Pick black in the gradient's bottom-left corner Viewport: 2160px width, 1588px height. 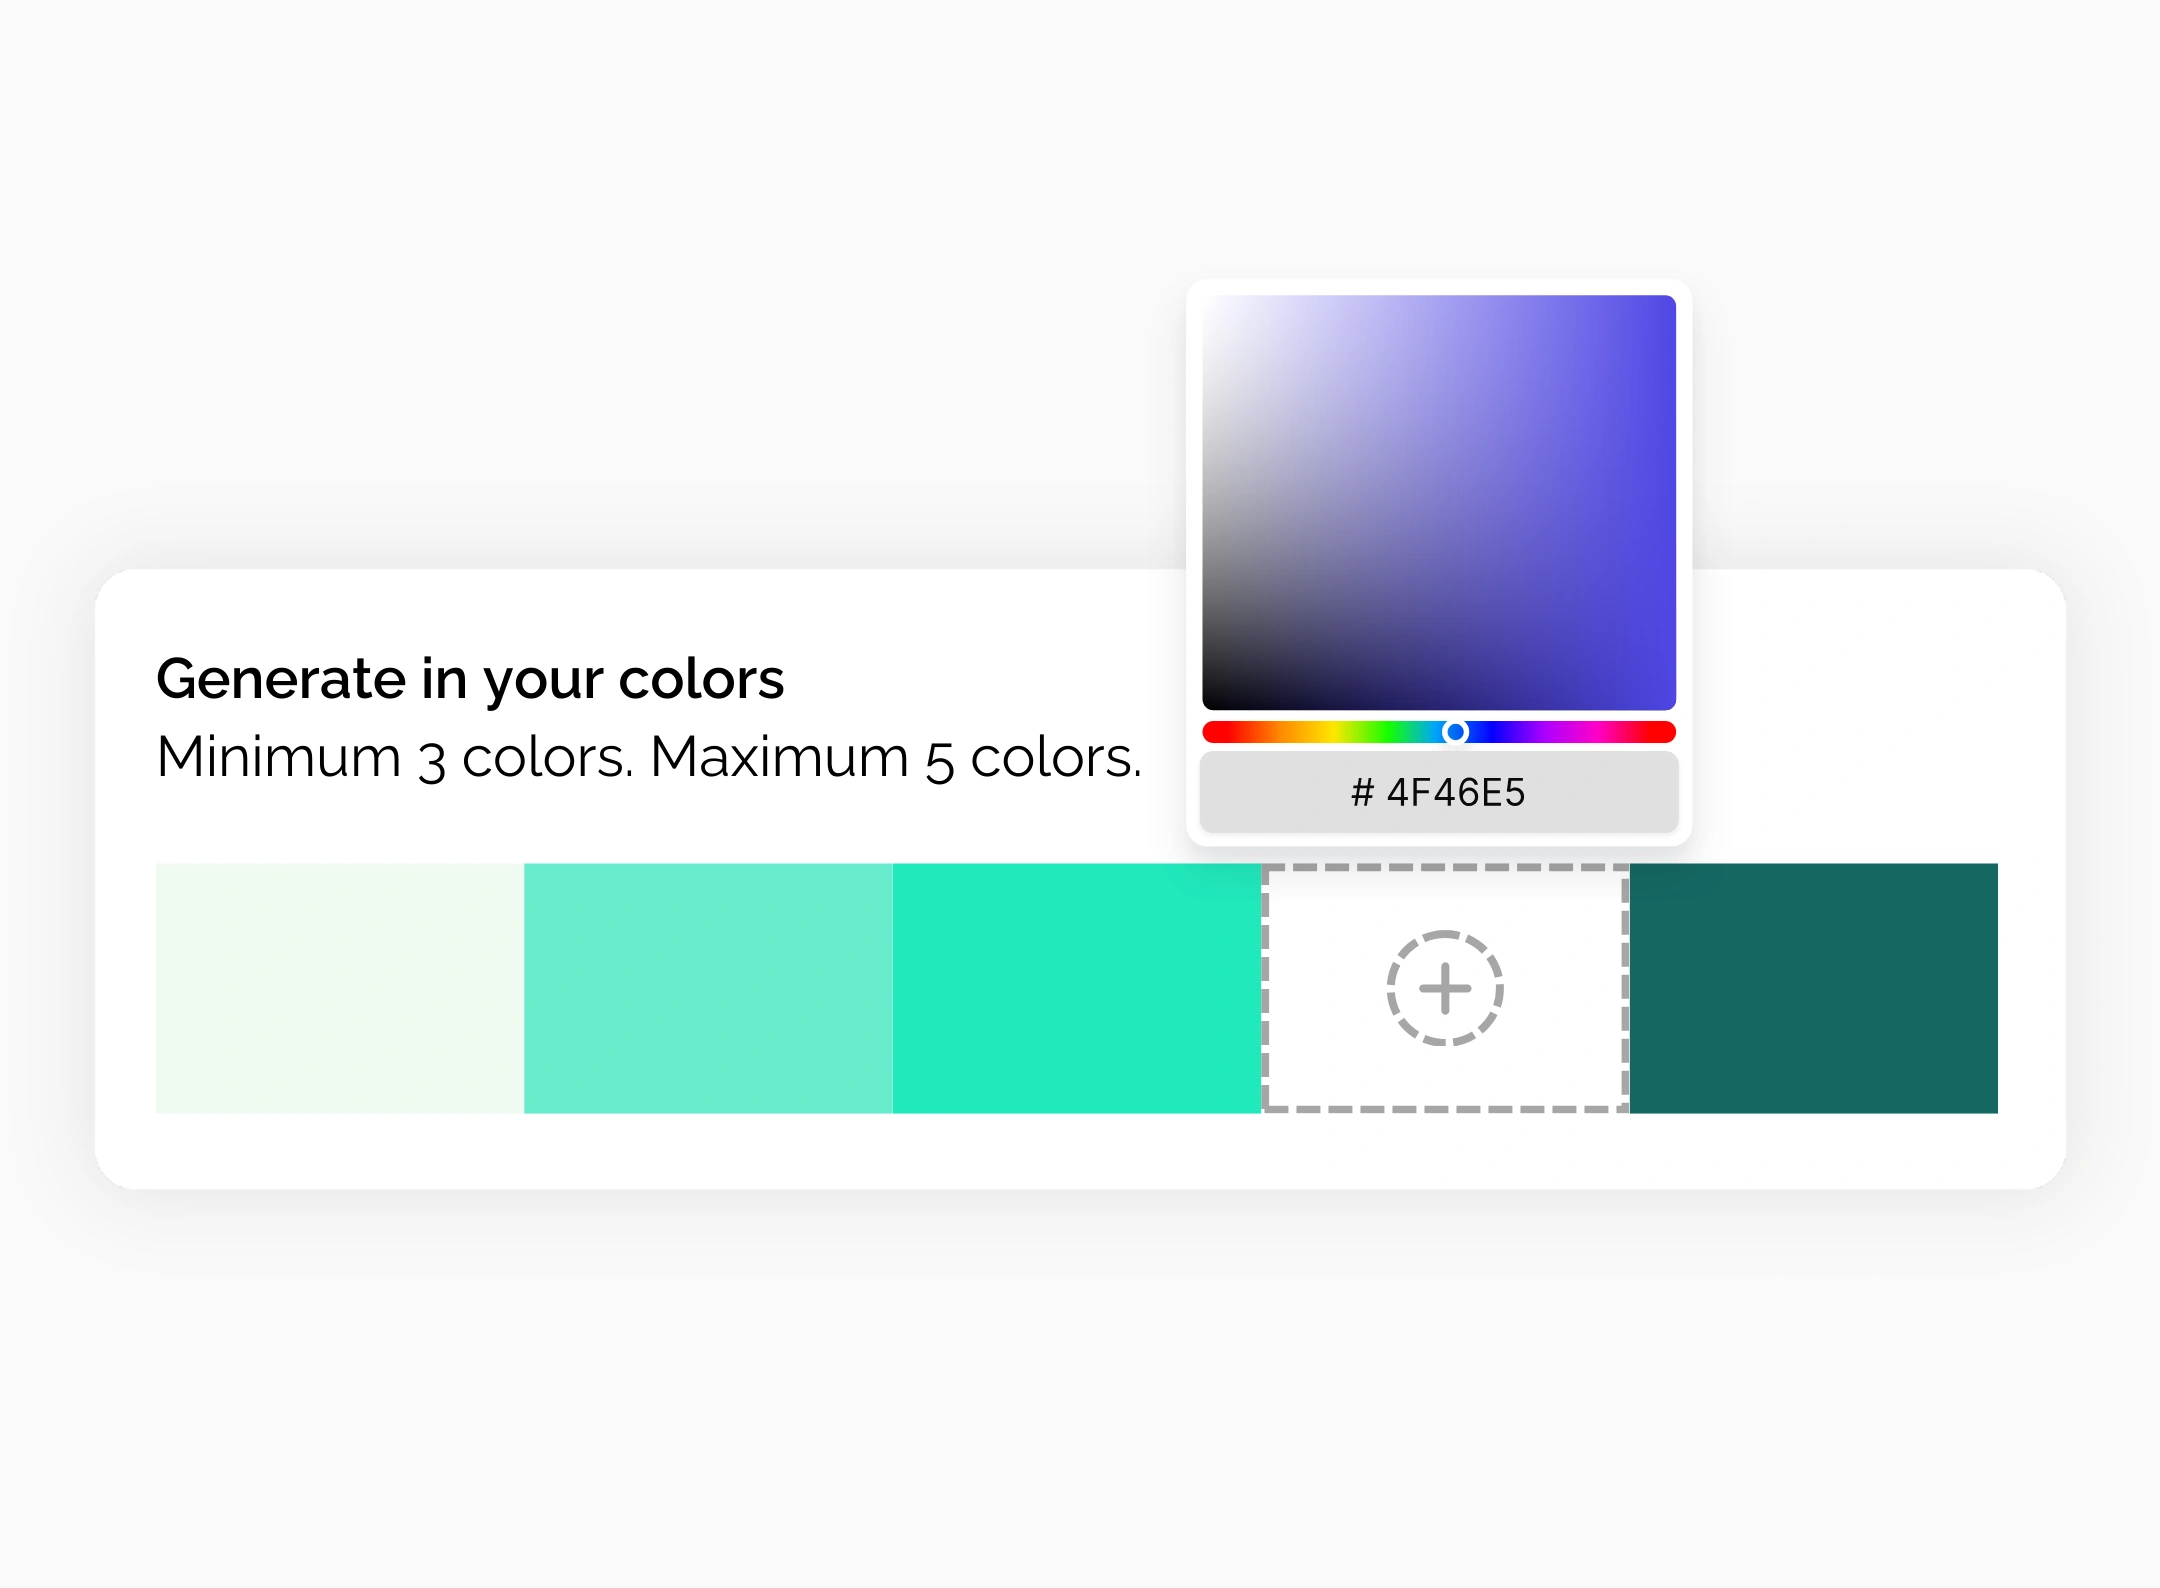click(1210, 703)
